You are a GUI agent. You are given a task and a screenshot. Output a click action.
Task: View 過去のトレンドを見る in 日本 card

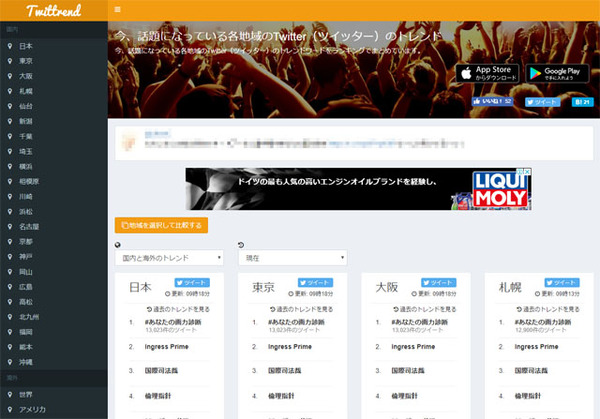[178, 309]
